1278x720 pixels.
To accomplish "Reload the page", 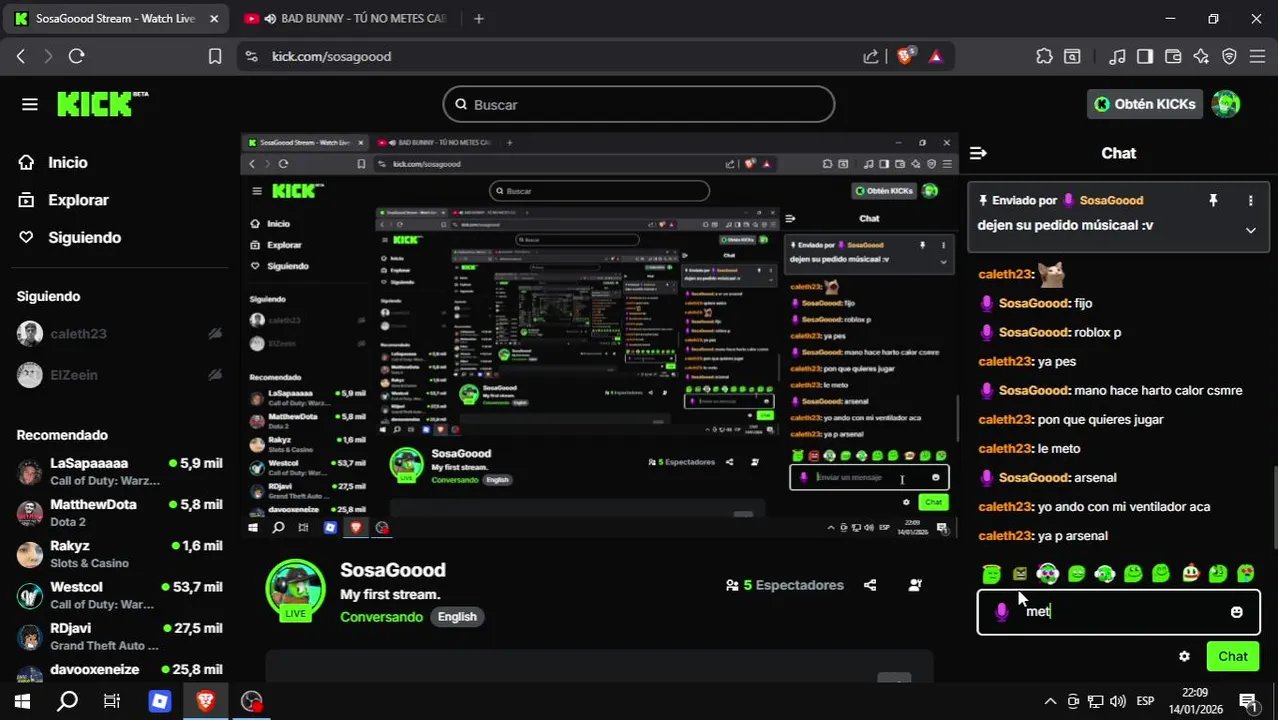I will pyautogui.click(x=76, y=57).
